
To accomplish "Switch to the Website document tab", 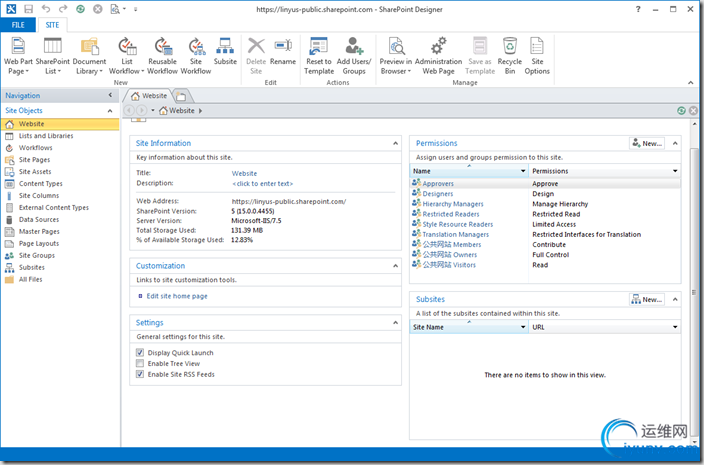I will pyautogui.click(x=149, y=96).
